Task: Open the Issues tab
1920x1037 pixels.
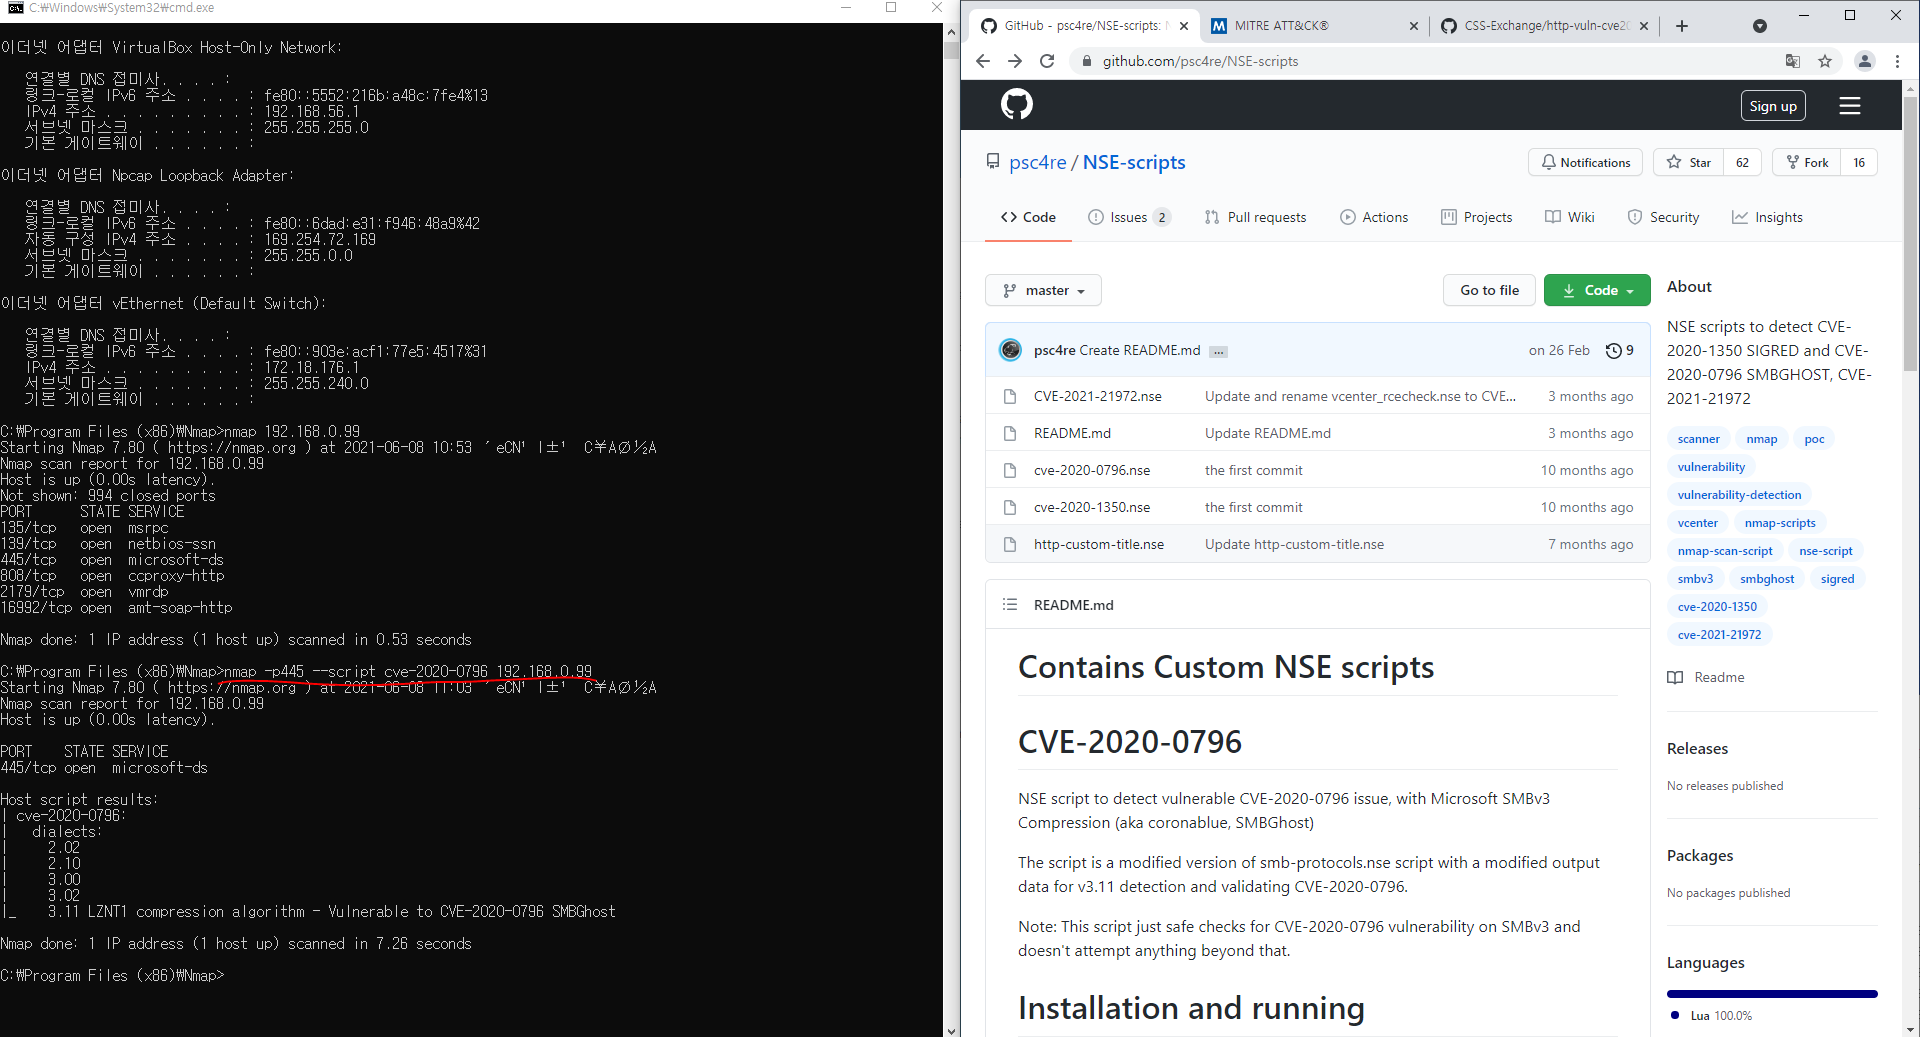Action: click(1129, 217)
